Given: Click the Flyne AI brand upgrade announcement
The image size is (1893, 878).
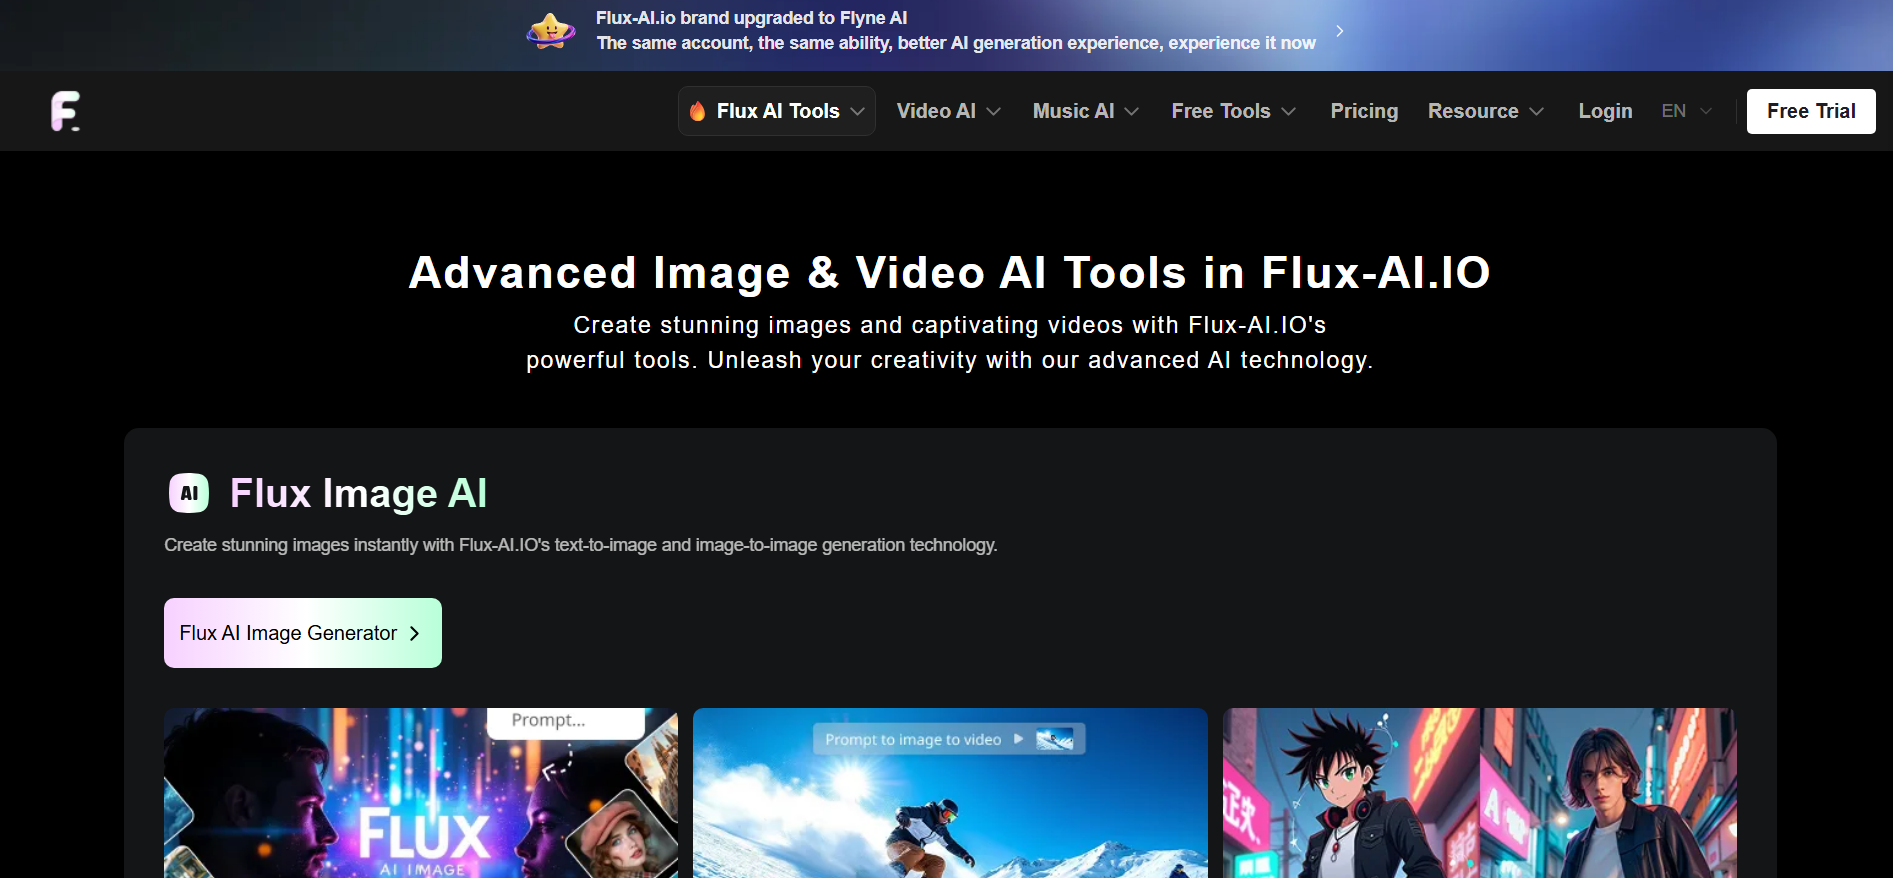Looking at the screenshot, I should point(751,18).
